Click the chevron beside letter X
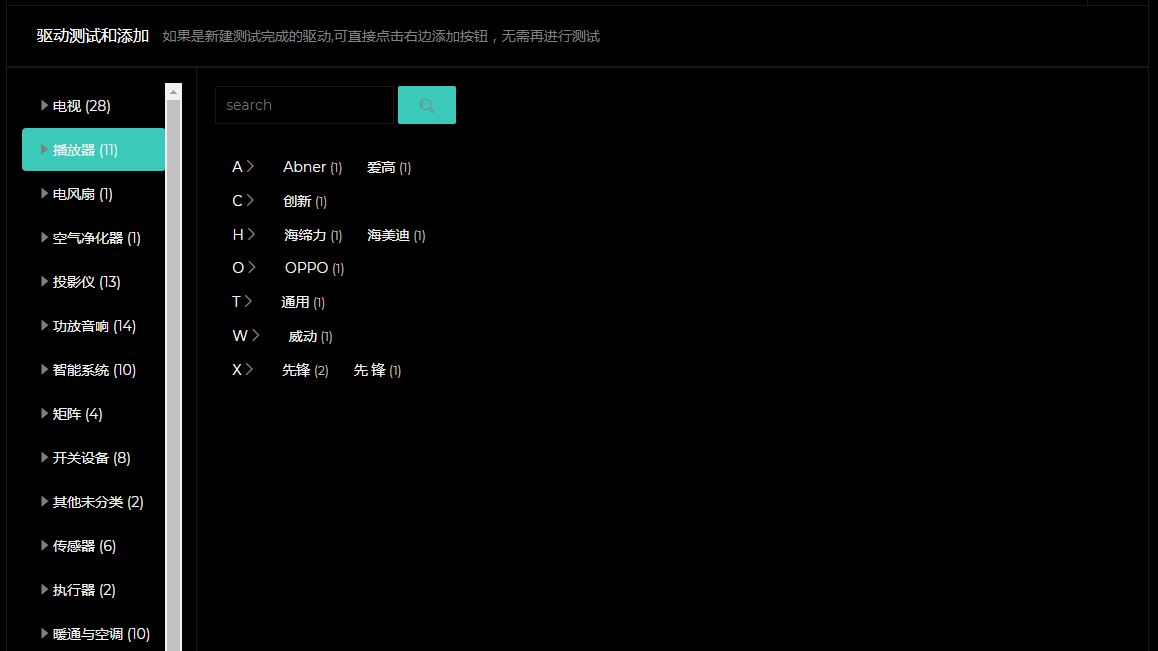The image size is (1158, 651). point(250,369)
